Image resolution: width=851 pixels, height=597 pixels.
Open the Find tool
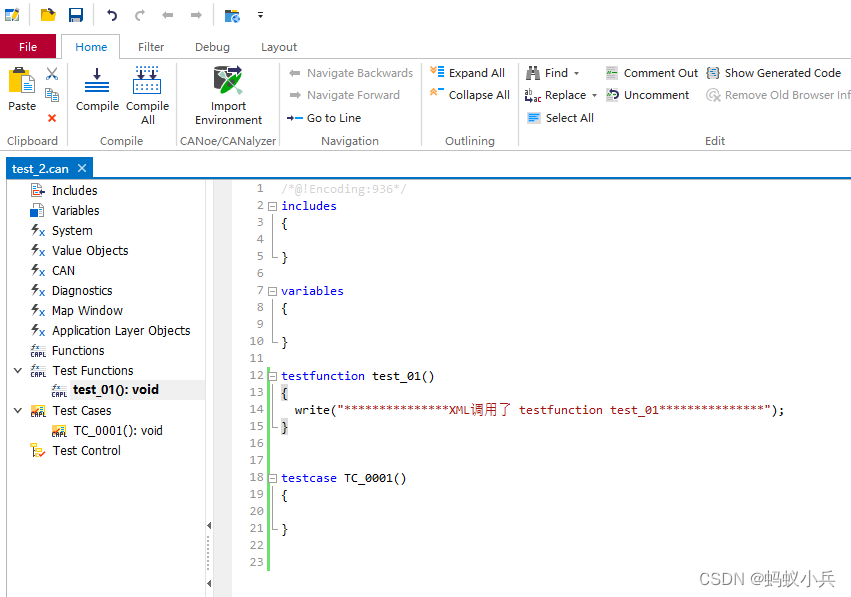[552, 72]
